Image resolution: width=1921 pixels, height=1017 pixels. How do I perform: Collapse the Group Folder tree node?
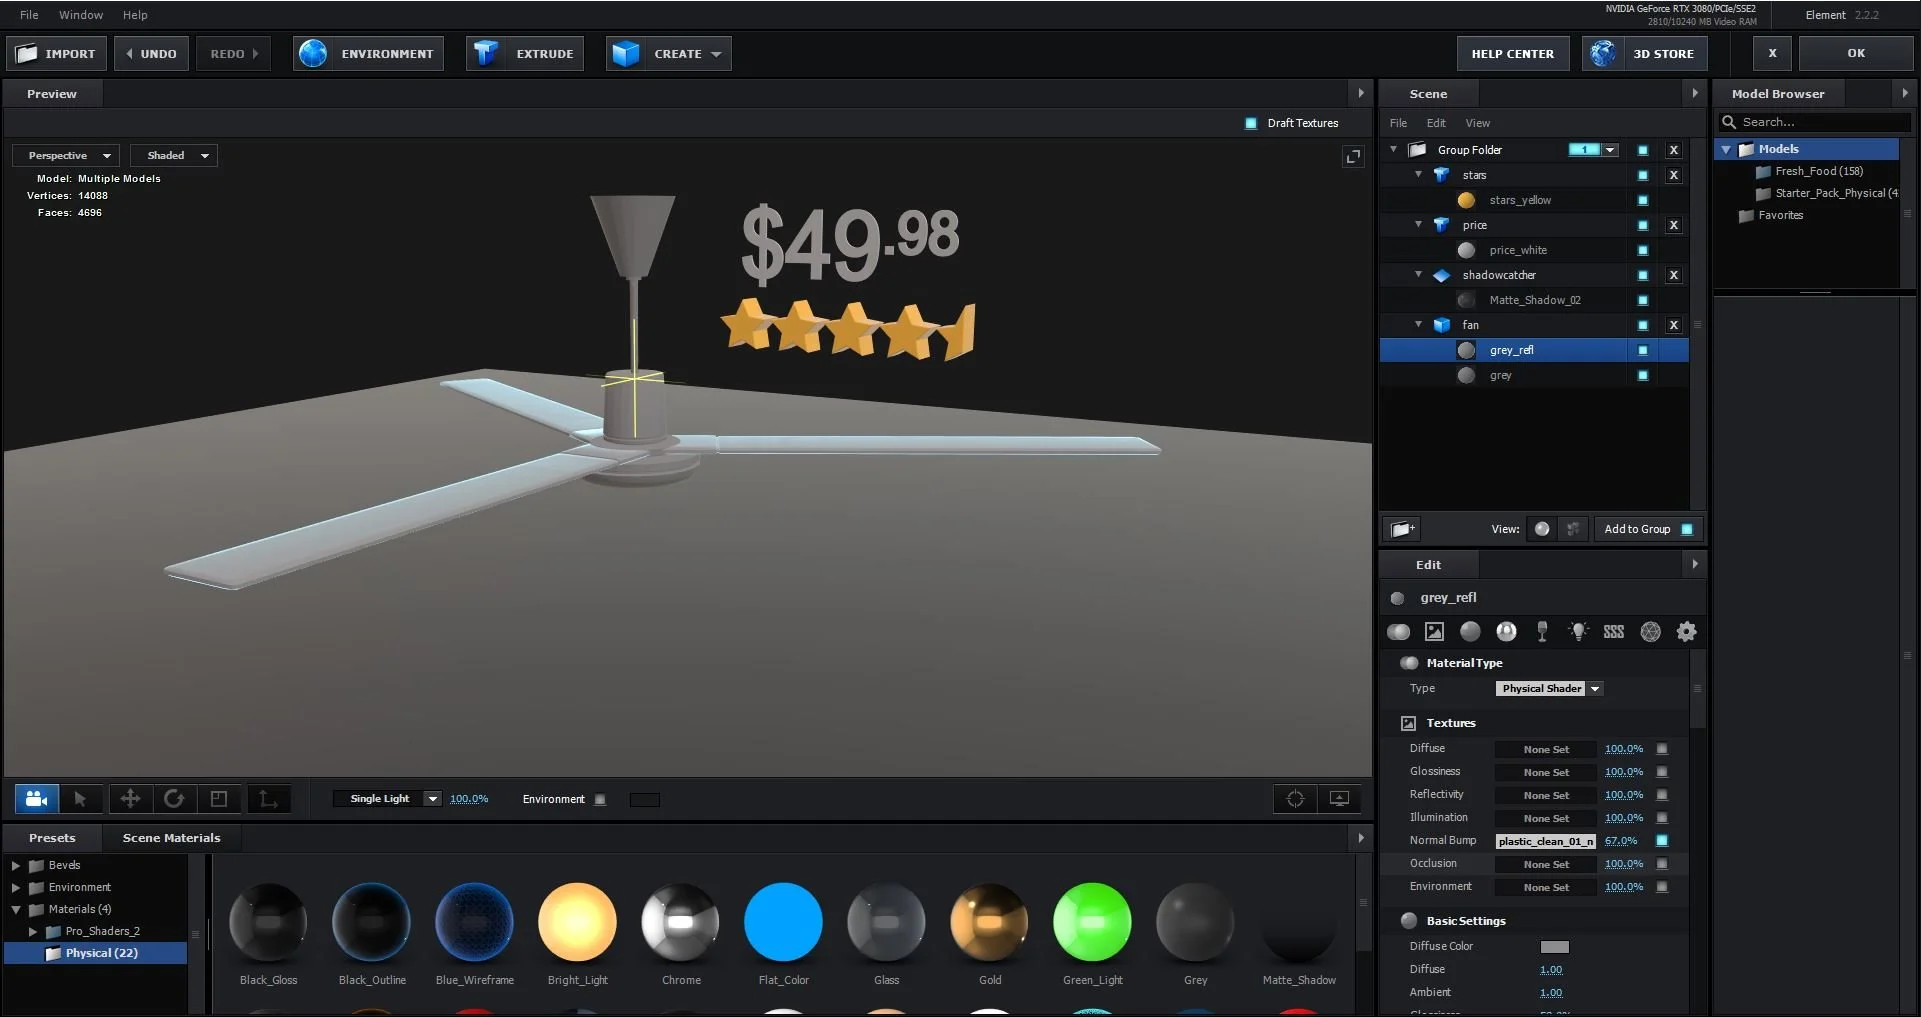1394,150
